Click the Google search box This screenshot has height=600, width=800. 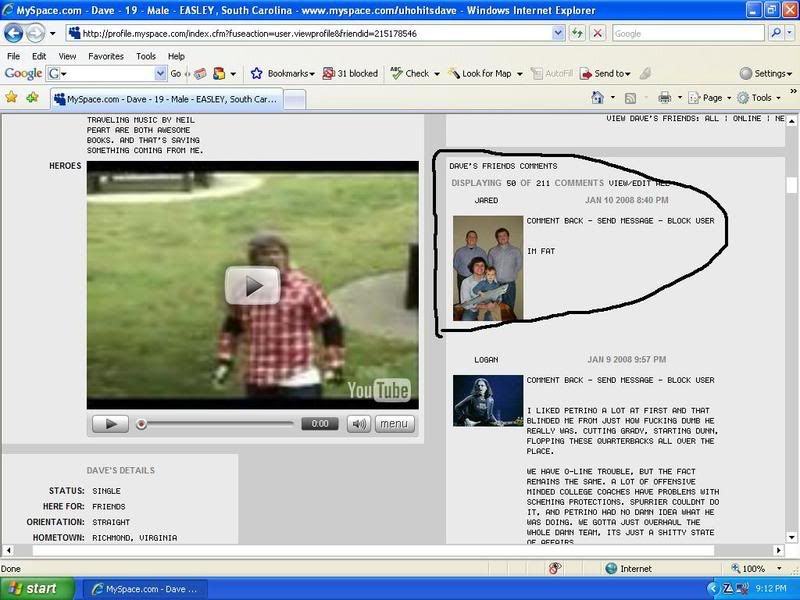688,34
